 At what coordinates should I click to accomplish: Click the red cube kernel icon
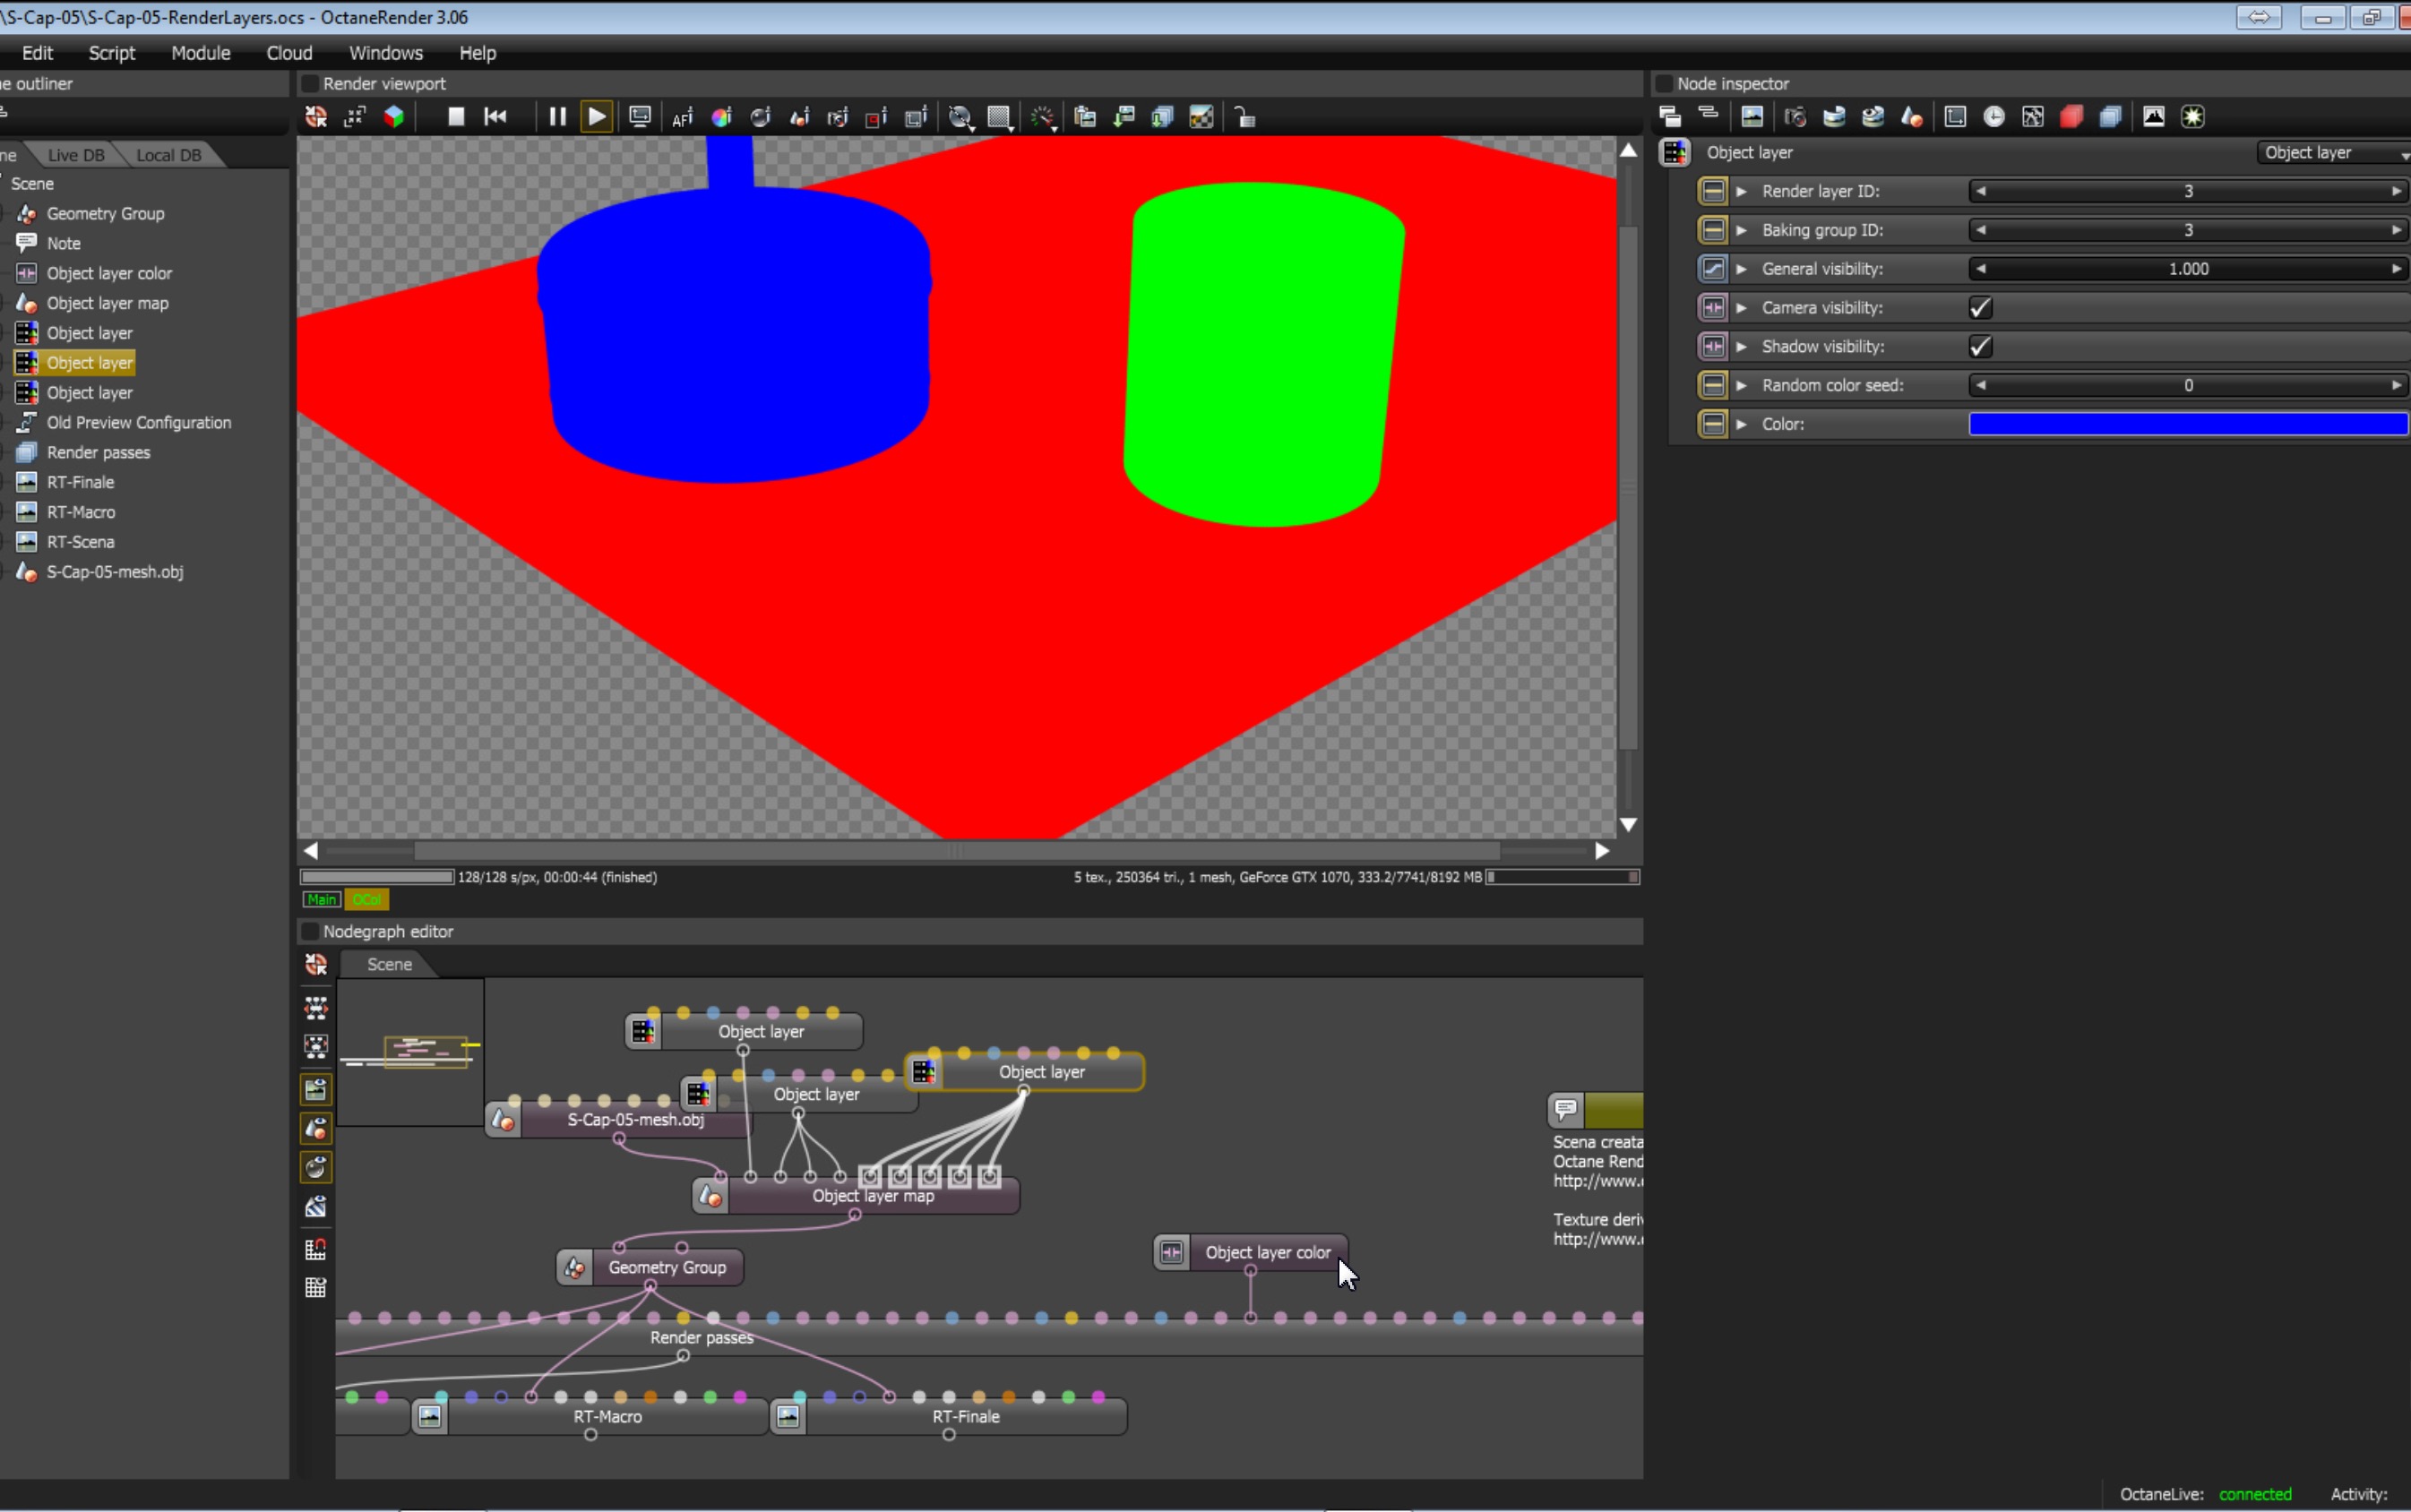(x=2071, y=117)
